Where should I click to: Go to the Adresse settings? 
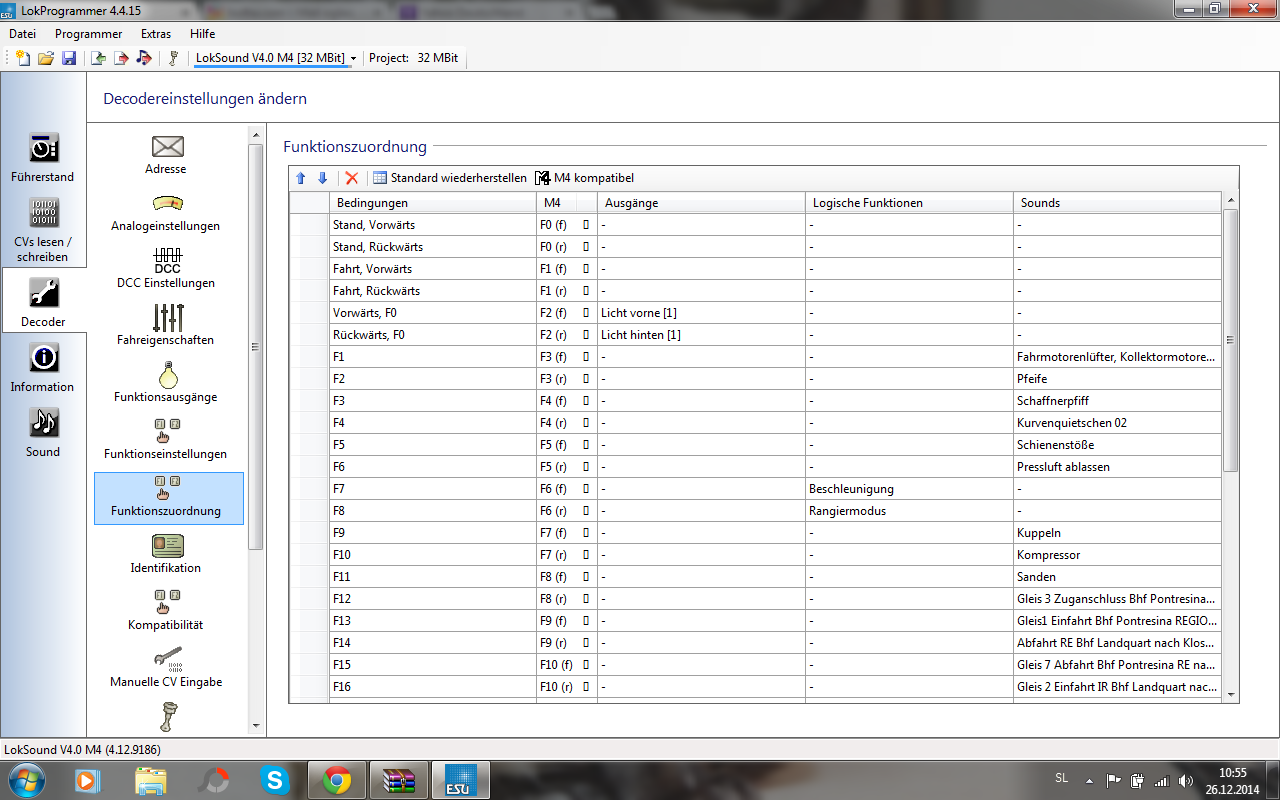click(x=168, y=154)
